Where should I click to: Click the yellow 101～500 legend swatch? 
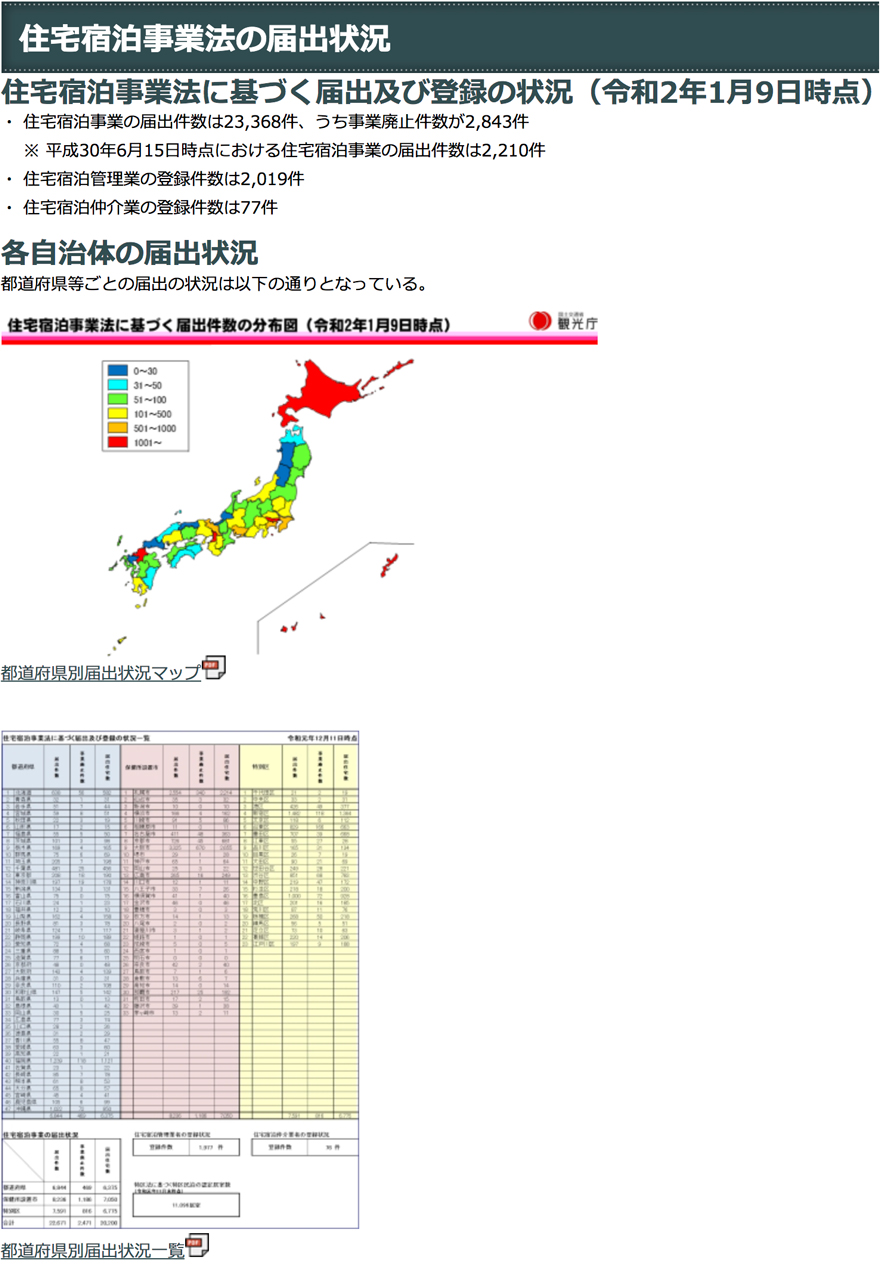click(117, 413)
